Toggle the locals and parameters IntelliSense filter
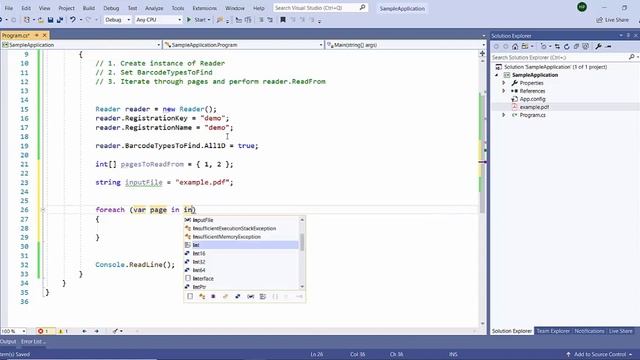 click(x=251, y=296)
